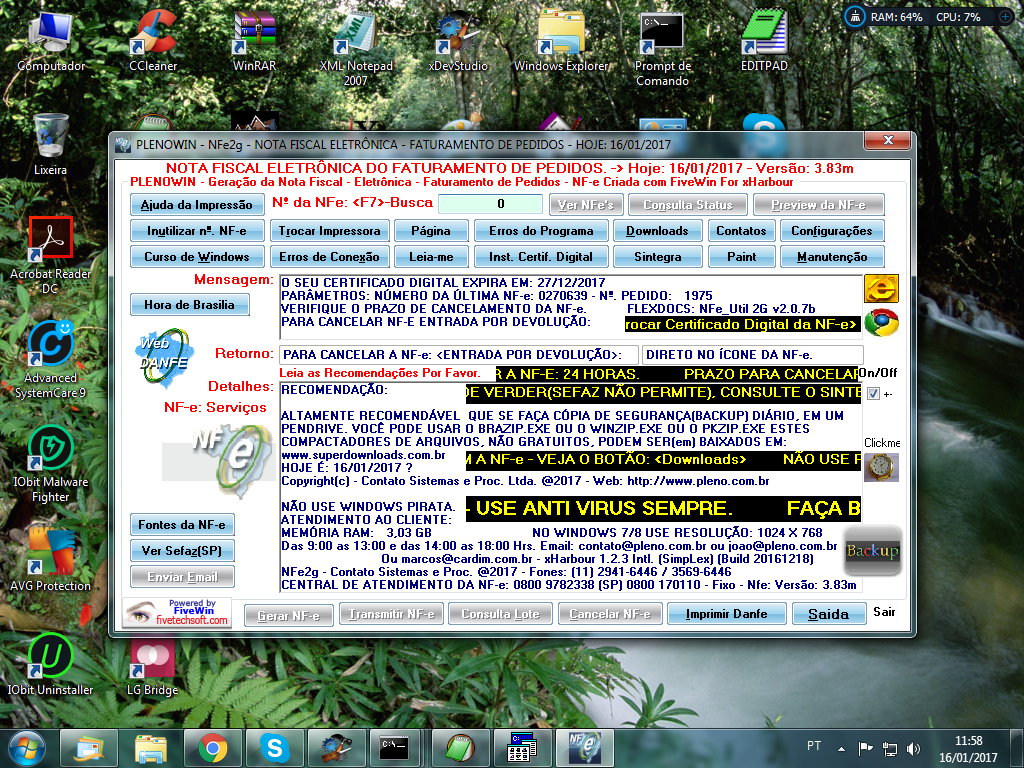Open Erros do Programa
The image size is (1024, 768).
[x=541, y=231]
